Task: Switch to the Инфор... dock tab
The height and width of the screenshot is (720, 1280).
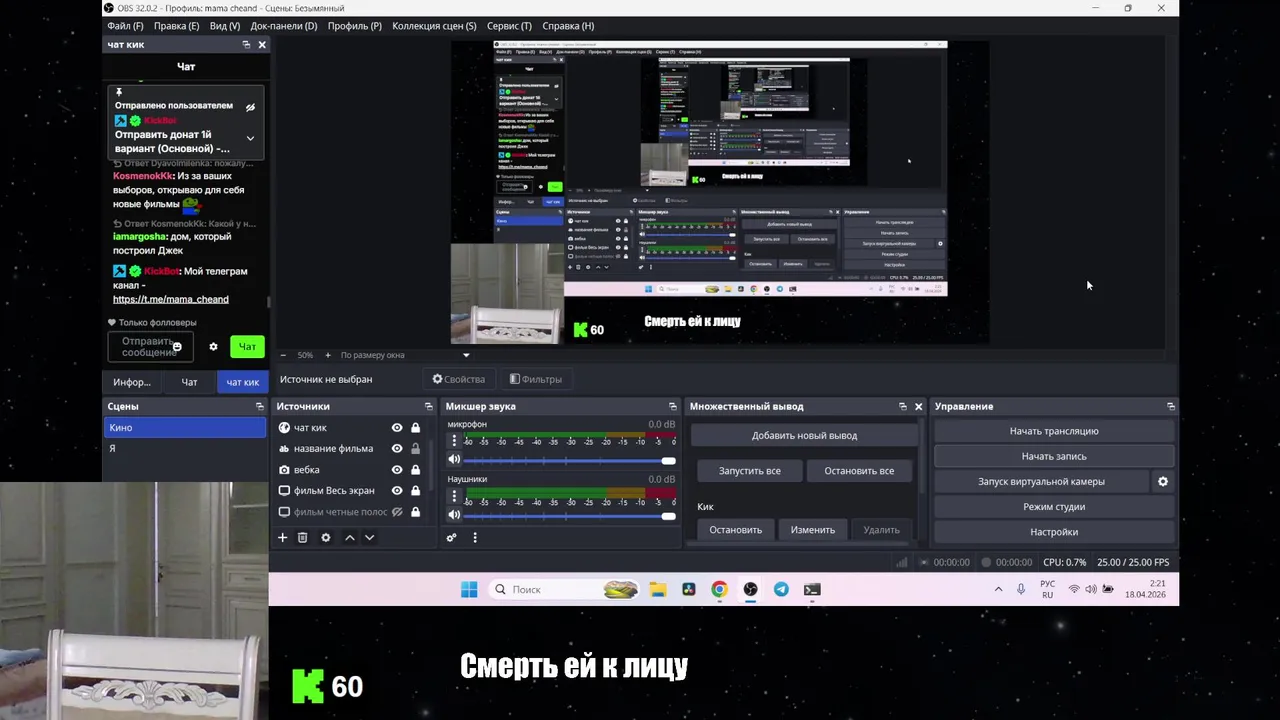Action: point(132,382)
